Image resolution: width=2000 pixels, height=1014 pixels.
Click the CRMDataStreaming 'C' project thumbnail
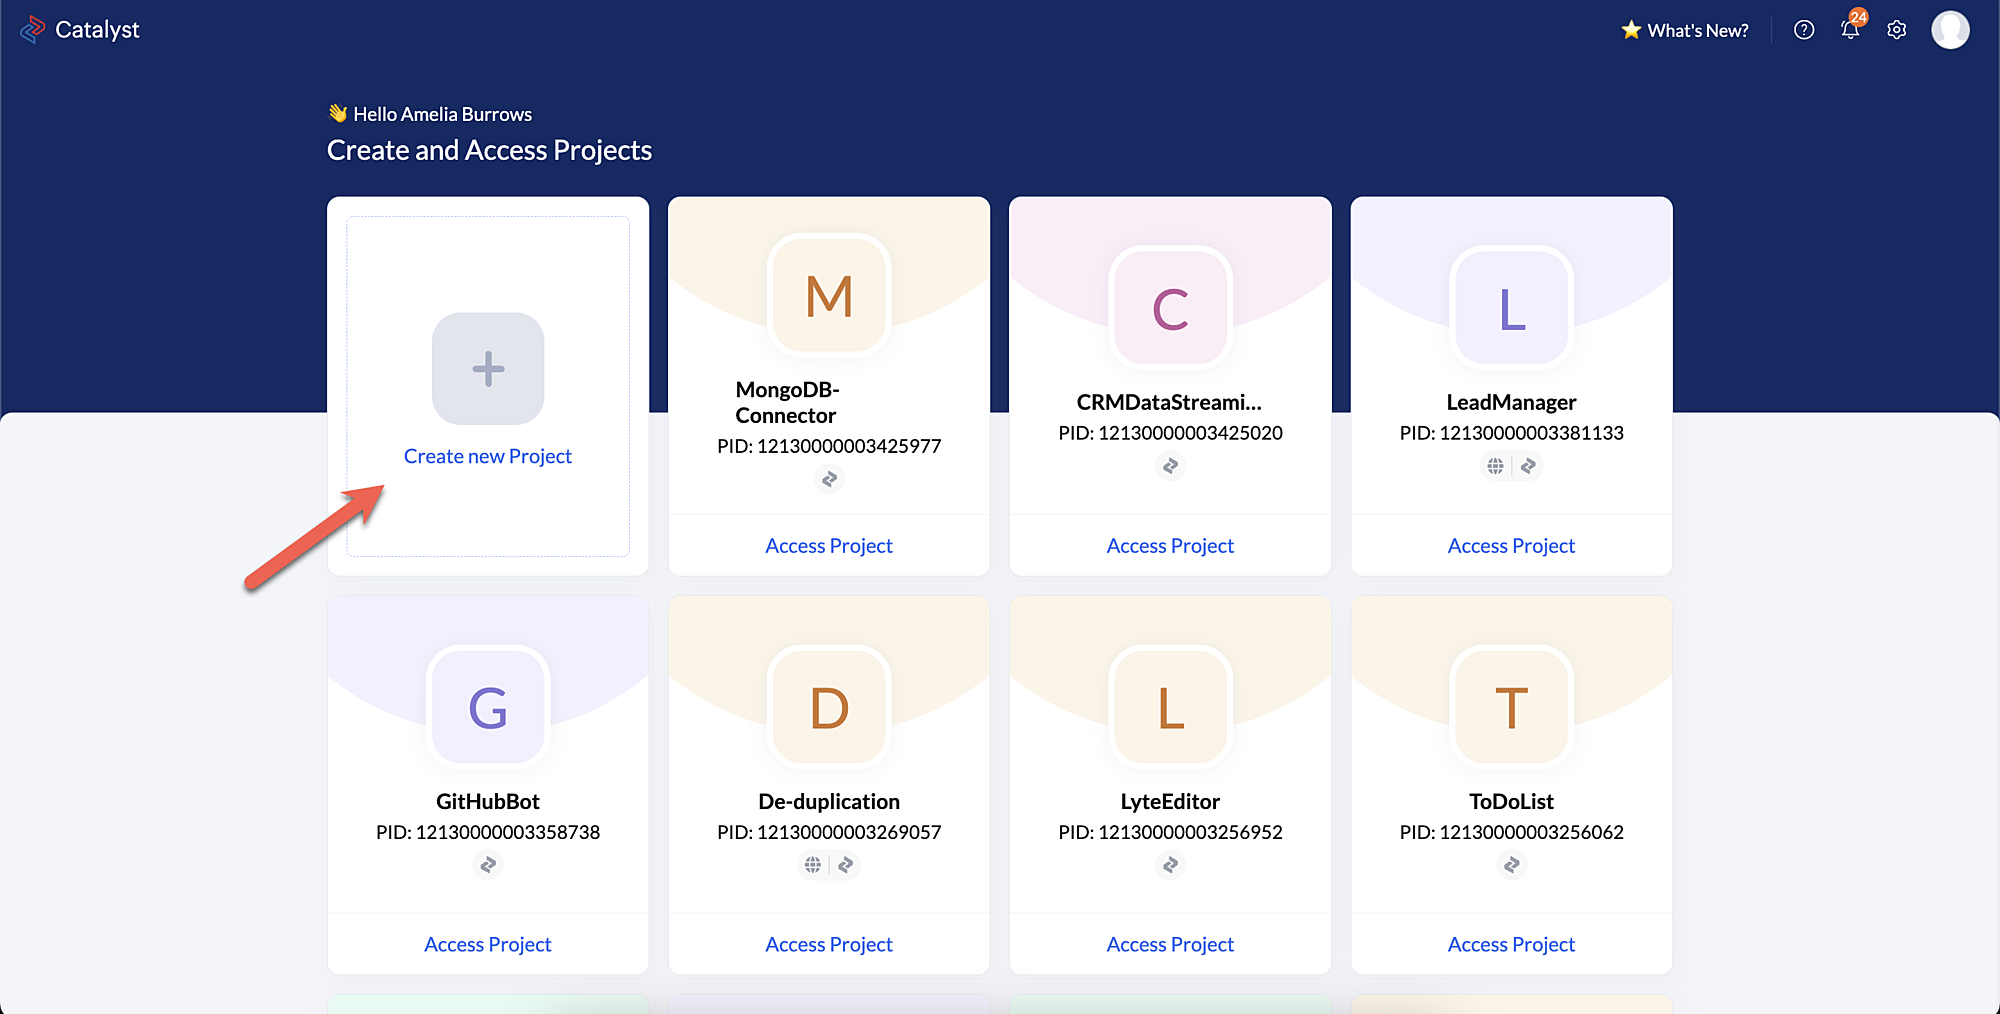point(1170,308)
